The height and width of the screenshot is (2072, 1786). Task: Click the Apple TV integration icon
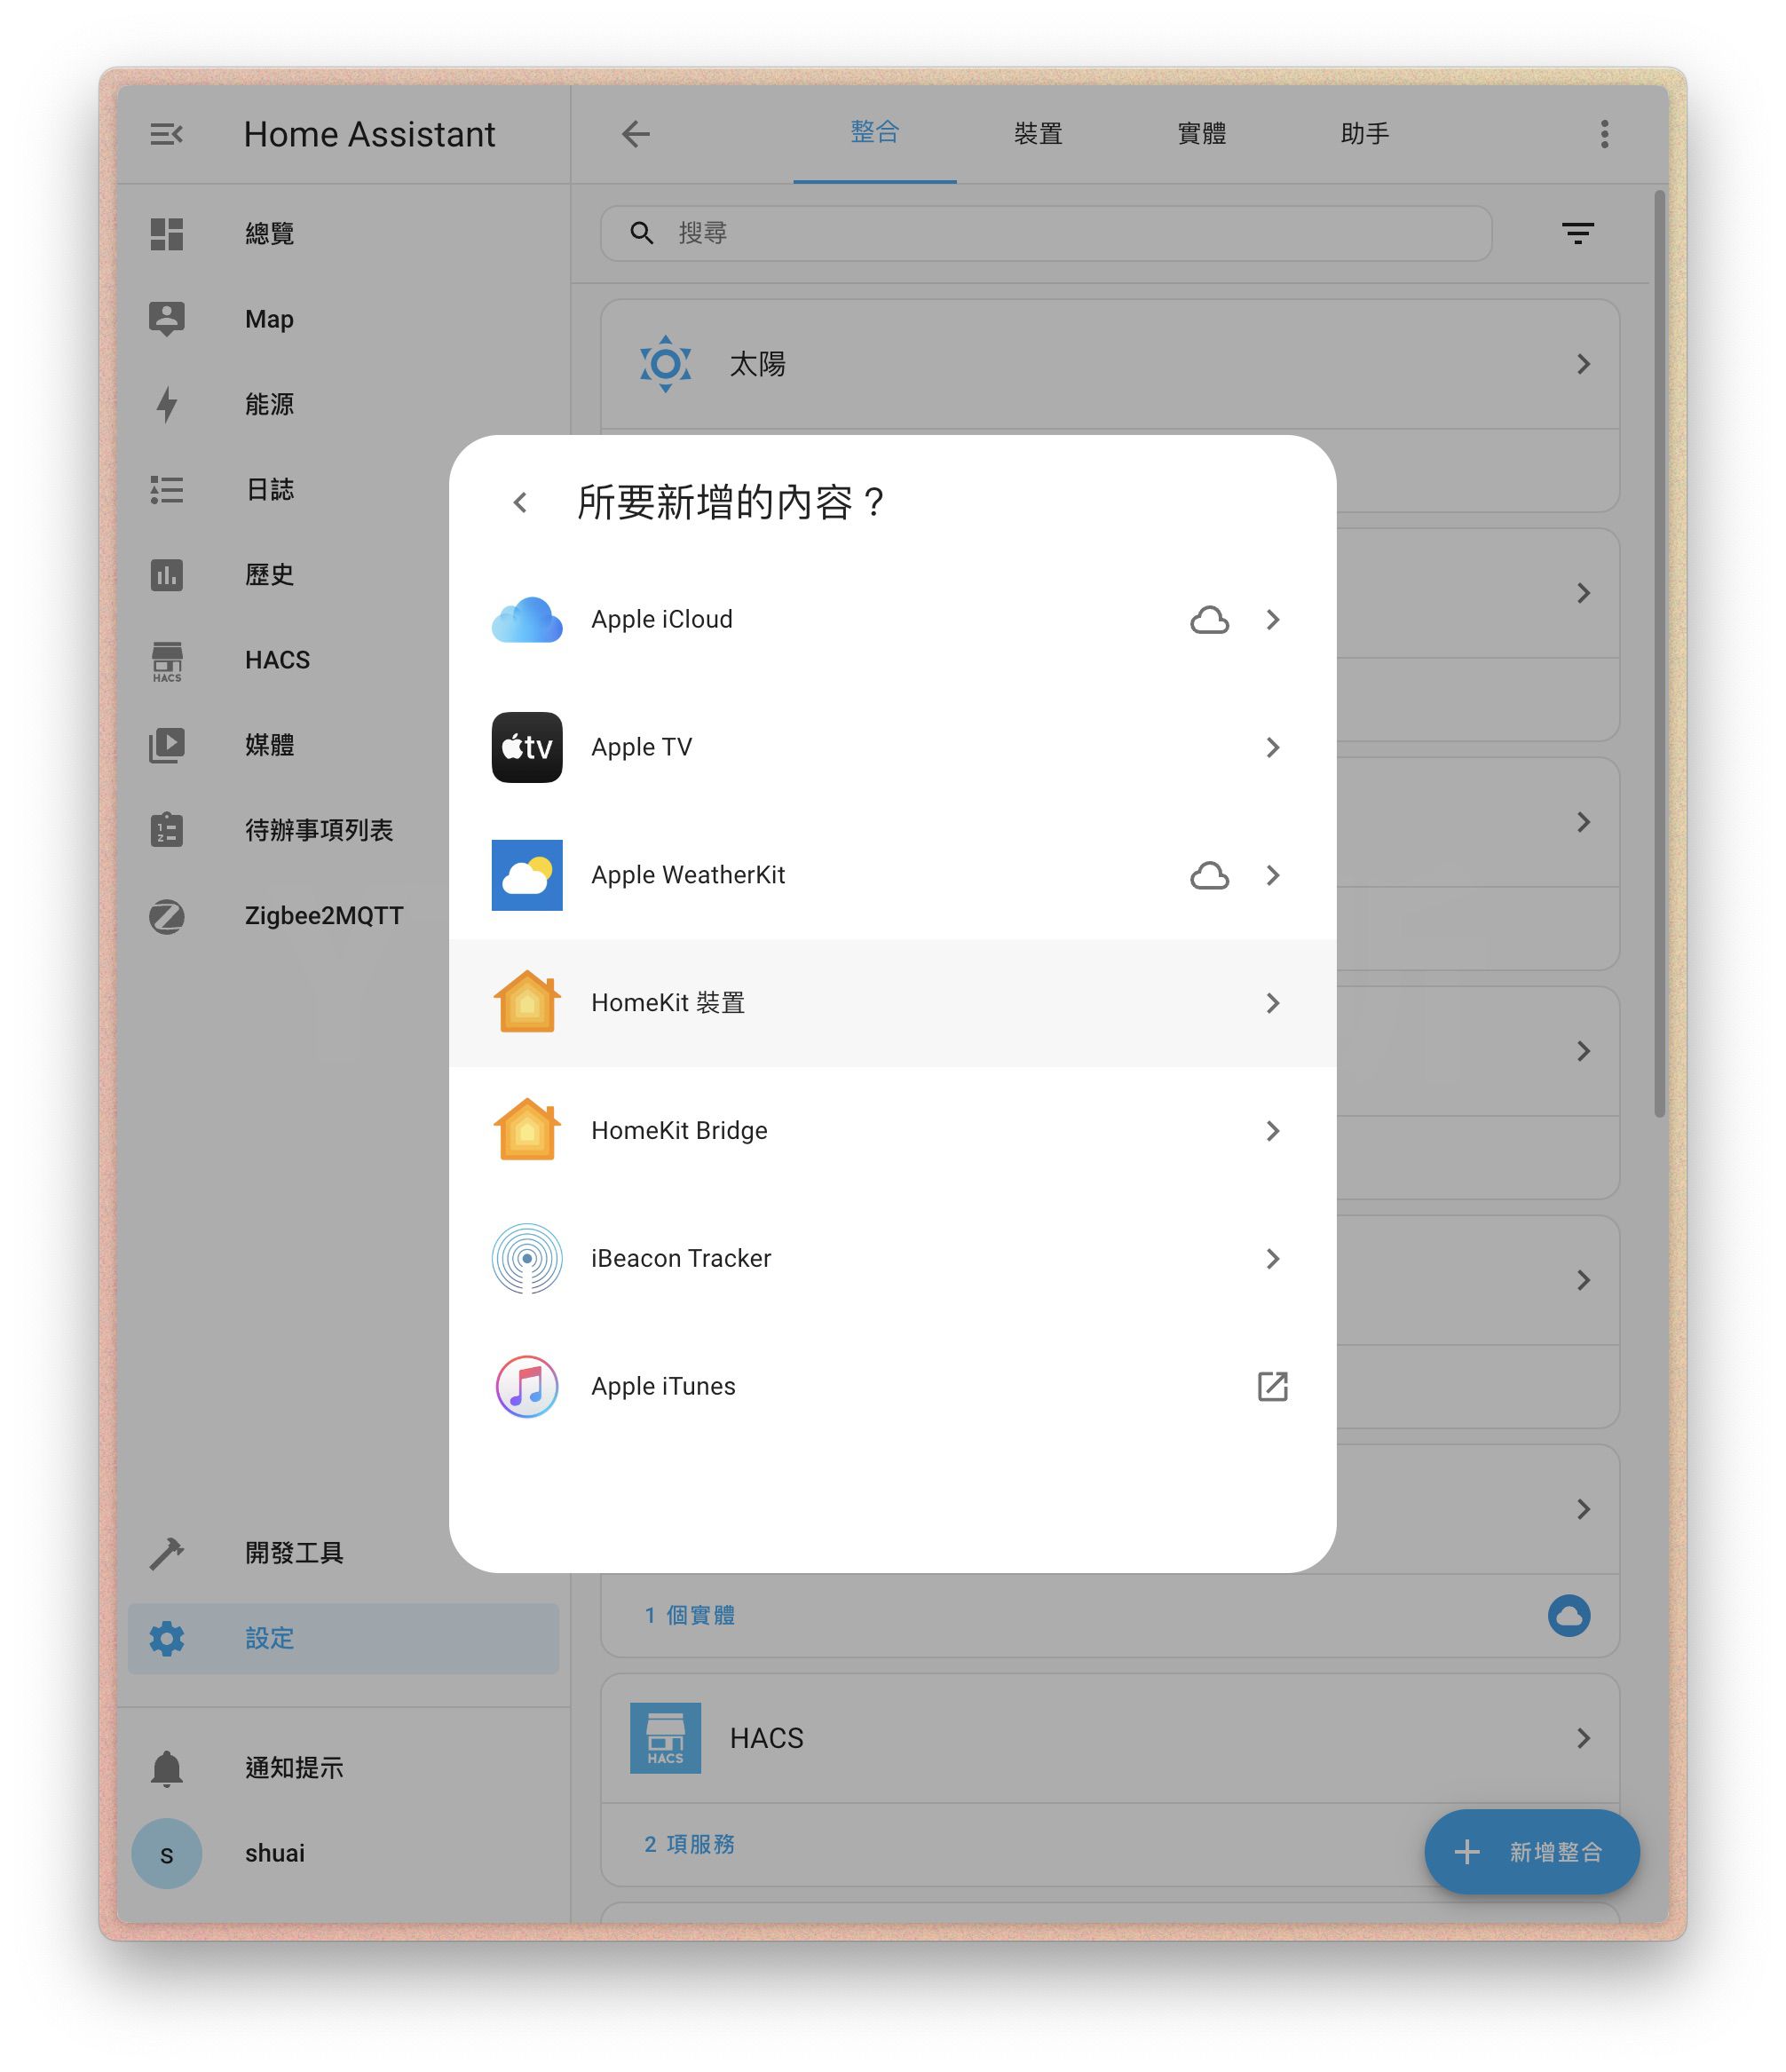pyautogui.click(x=528, y=747)
